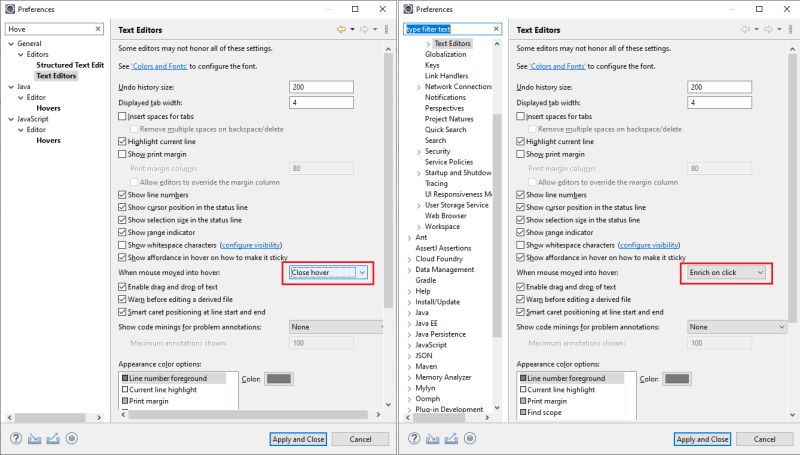The image size is (800, 455).
Task: Click the vertical scrollbar of the right window's tree
Action: pos(497,224)
